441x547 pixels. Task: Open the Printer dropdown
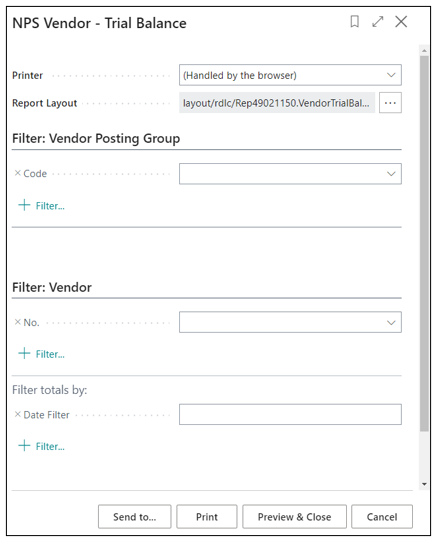tap(290, 75)
